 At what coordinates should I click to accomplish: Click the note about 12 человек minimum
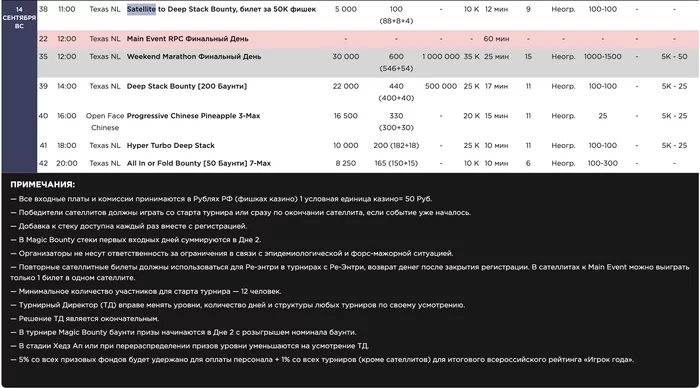tap(146, 292)
